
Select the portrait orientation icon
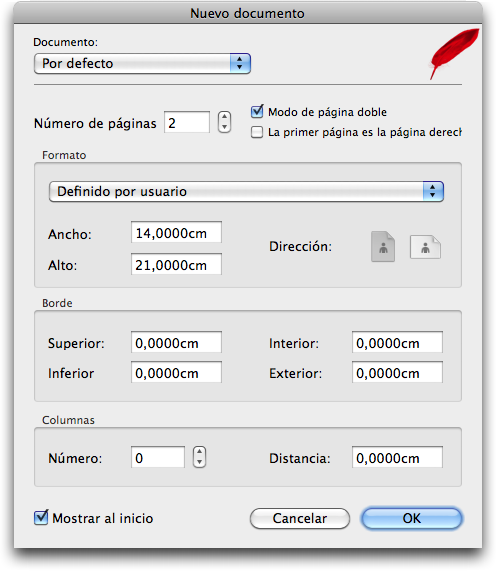click(x=383, y=247)
